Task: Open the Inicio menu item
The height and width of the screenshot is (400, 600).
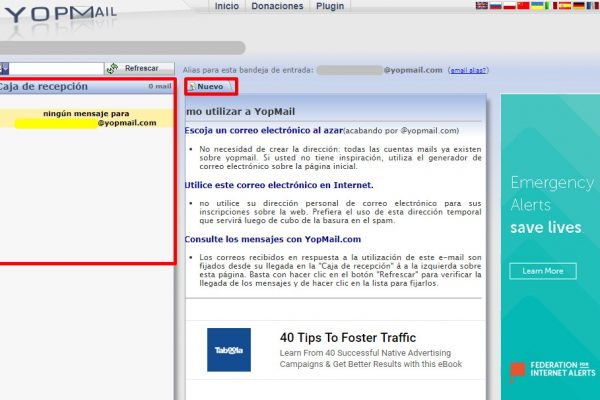Action: (227, 6)
